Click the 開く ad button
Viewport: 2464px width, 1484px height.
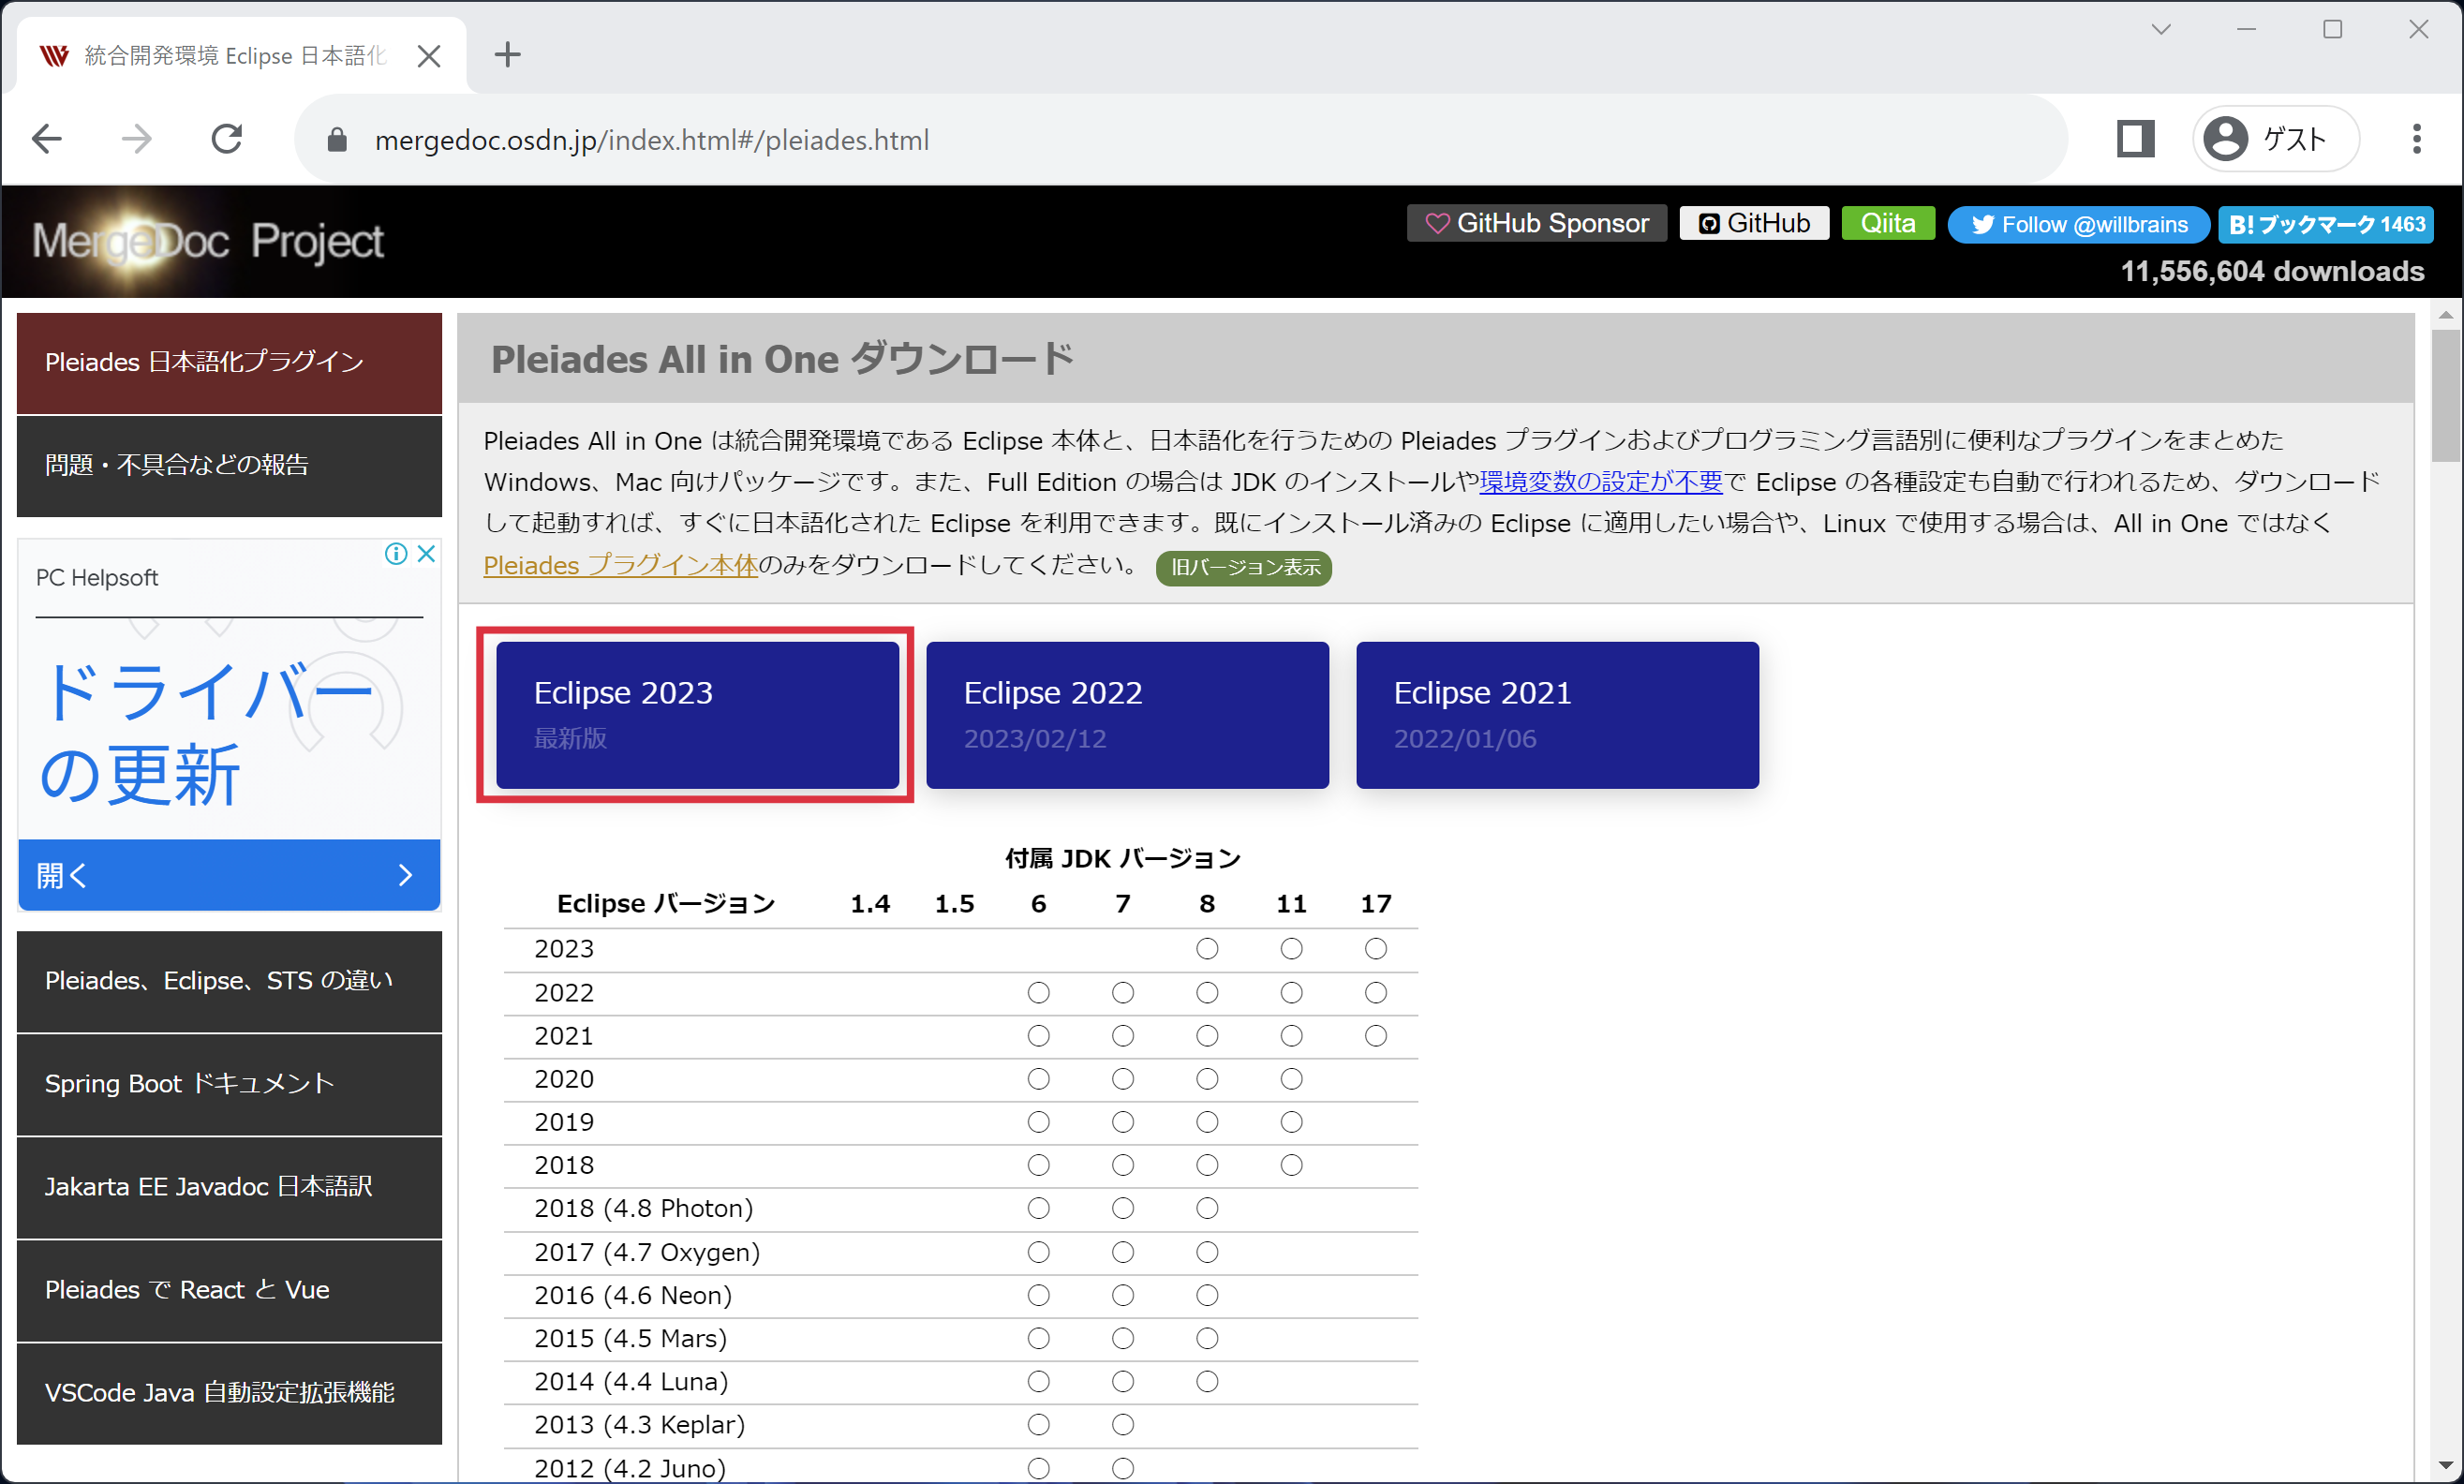[229, 875]
